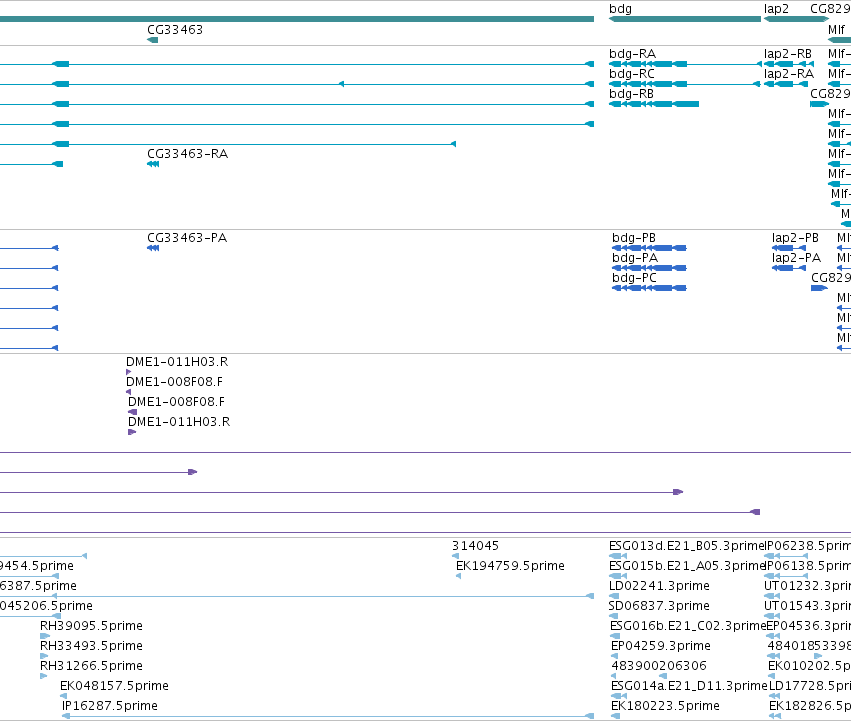Click the bdg-PC protein exon glyph
This screenshot has height=721, width=851.
649,288
